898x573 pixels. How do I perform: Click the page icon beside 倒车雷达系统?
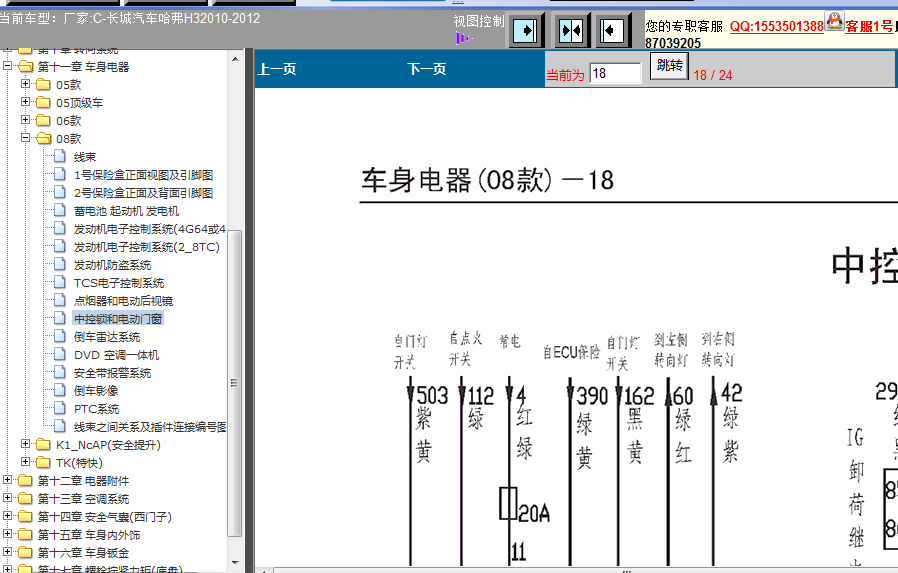[x=60, y=336]
